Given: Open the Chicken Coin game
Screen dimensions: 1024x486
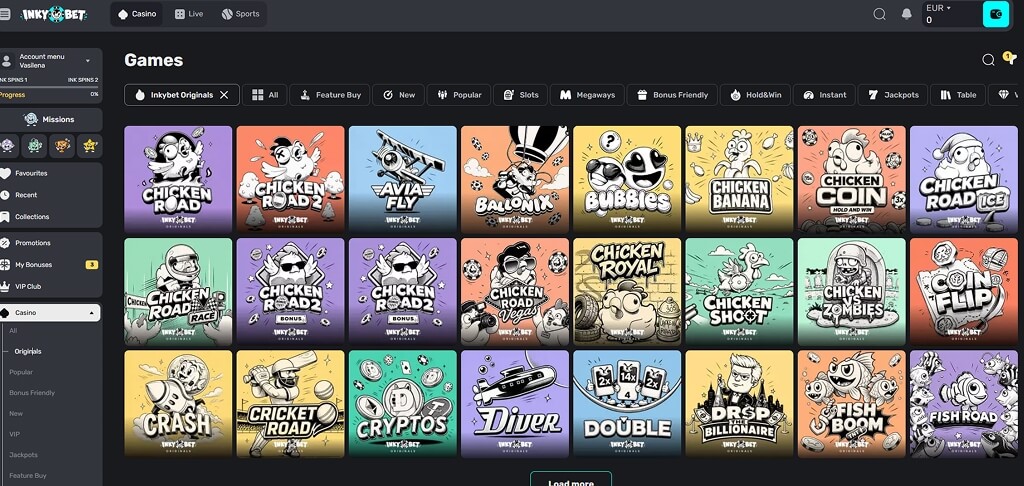Looking at the screenshot, I should [x=852, y=180].
